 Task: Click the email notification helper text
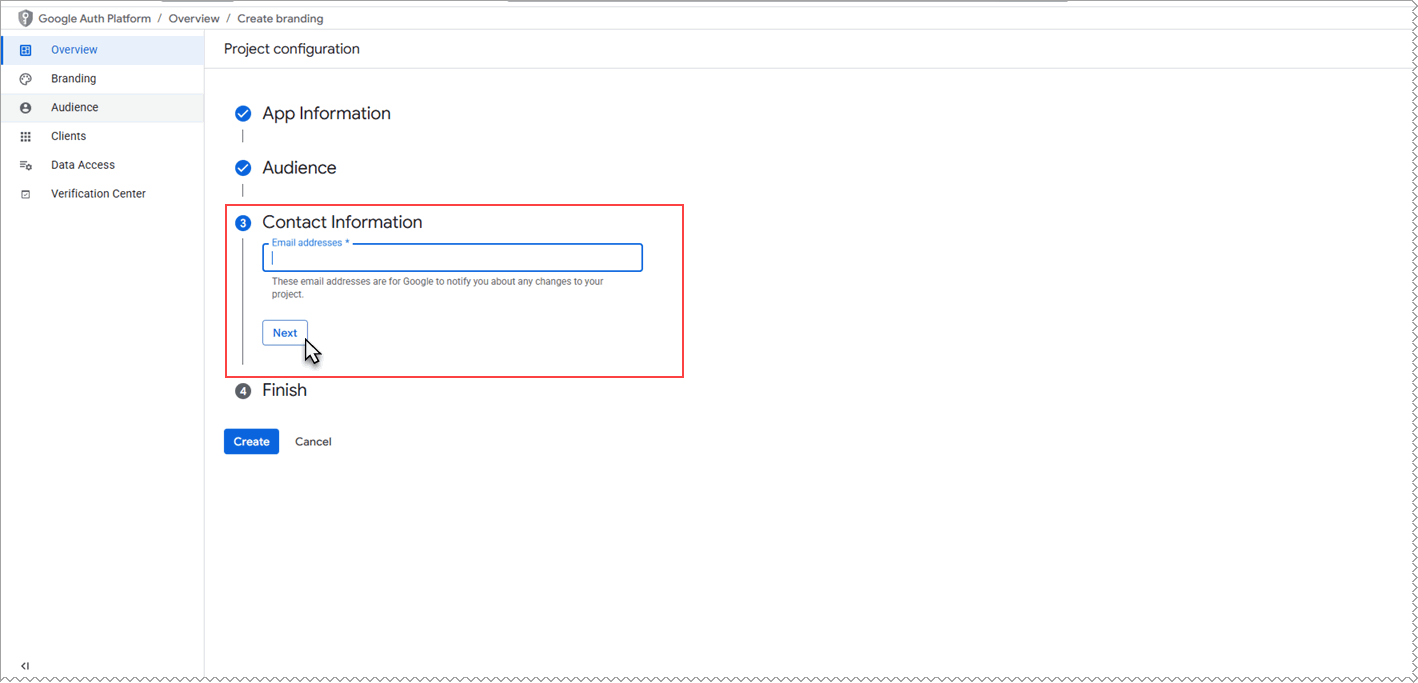438,288
